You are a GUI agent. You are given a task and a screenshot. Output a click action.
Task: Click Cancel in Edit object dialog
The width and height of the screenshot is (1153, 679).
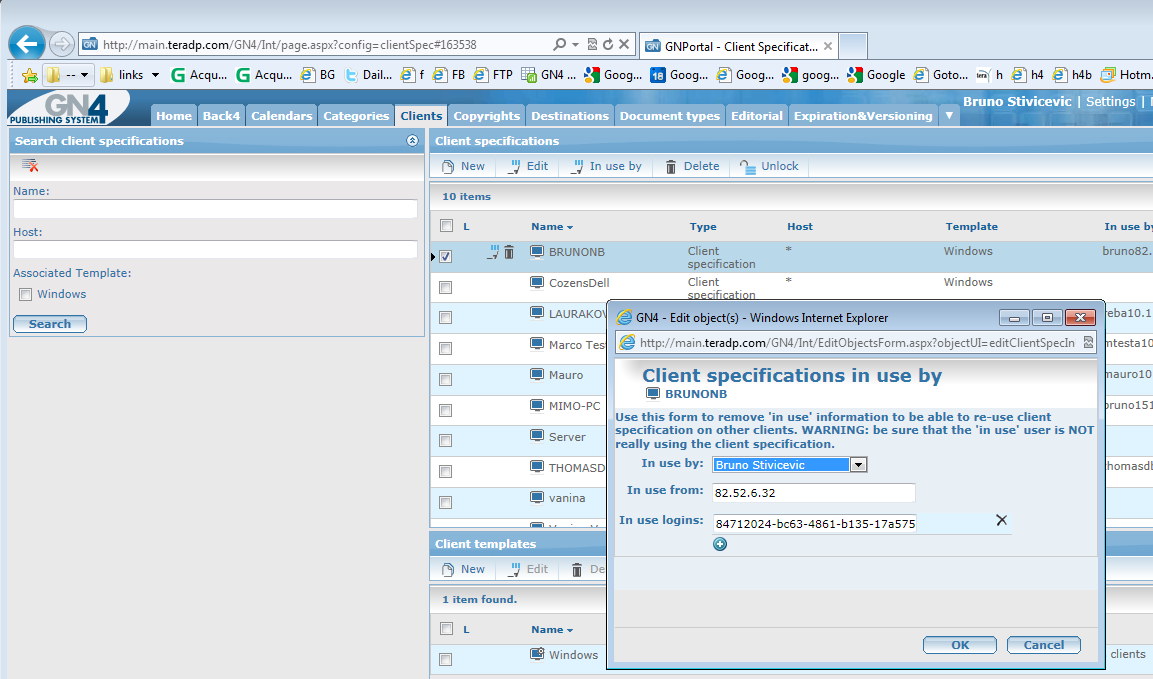coord(1043,644)
